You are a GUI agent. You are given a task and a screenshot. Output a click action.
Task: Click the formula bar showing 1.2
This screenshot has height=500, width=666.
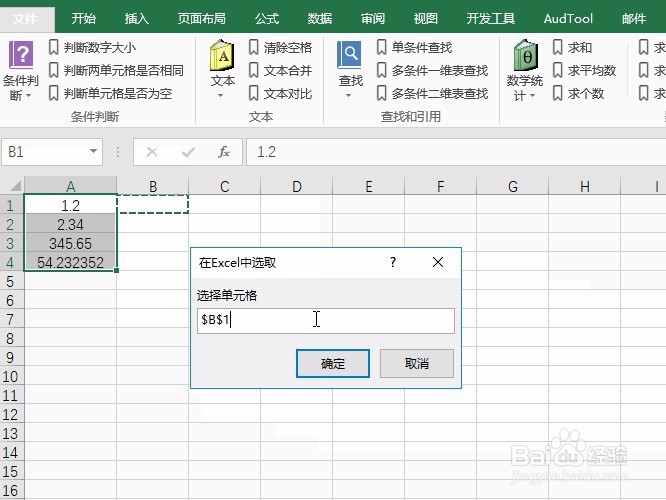click(x=456, y=152)
